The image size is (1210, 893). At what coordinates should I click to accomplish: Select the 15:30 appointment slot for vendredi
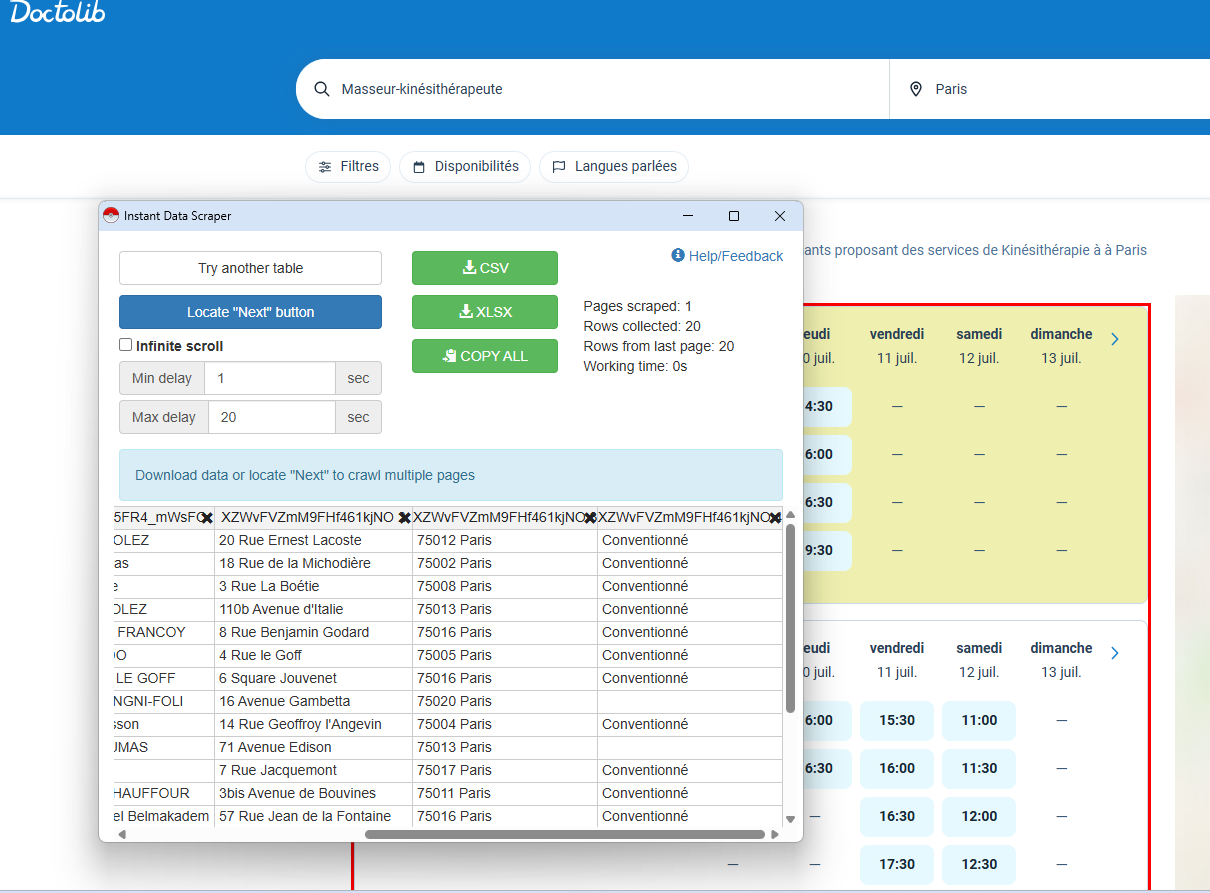click(x=896, y=720)
